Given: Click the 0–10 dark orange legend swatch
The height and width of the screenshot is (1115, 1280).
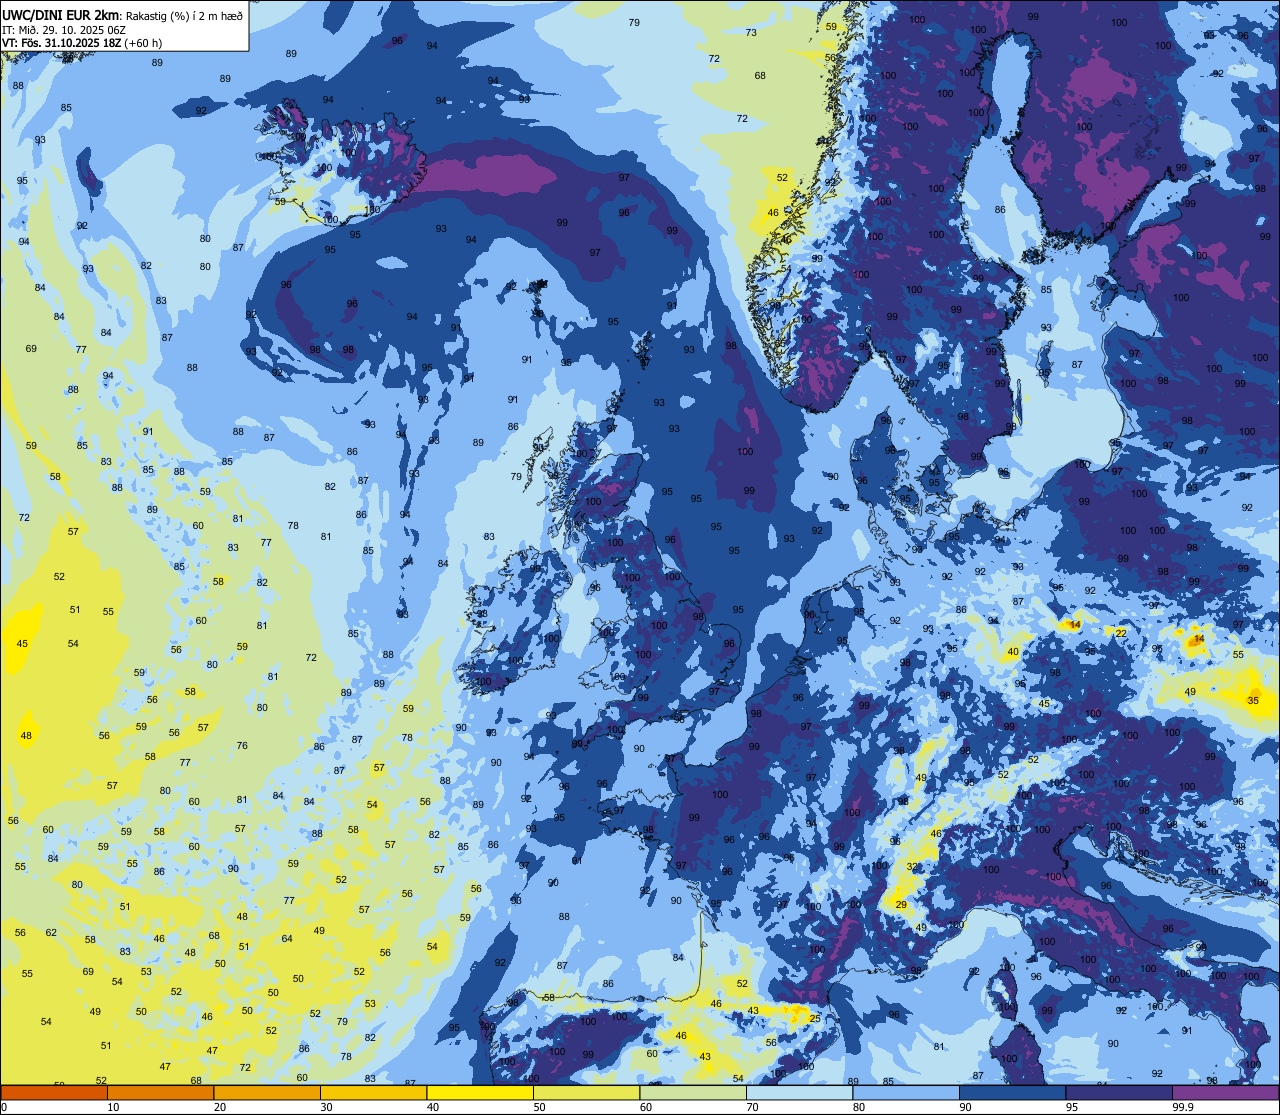Looking at the screenshot, I should [54, 1092].
